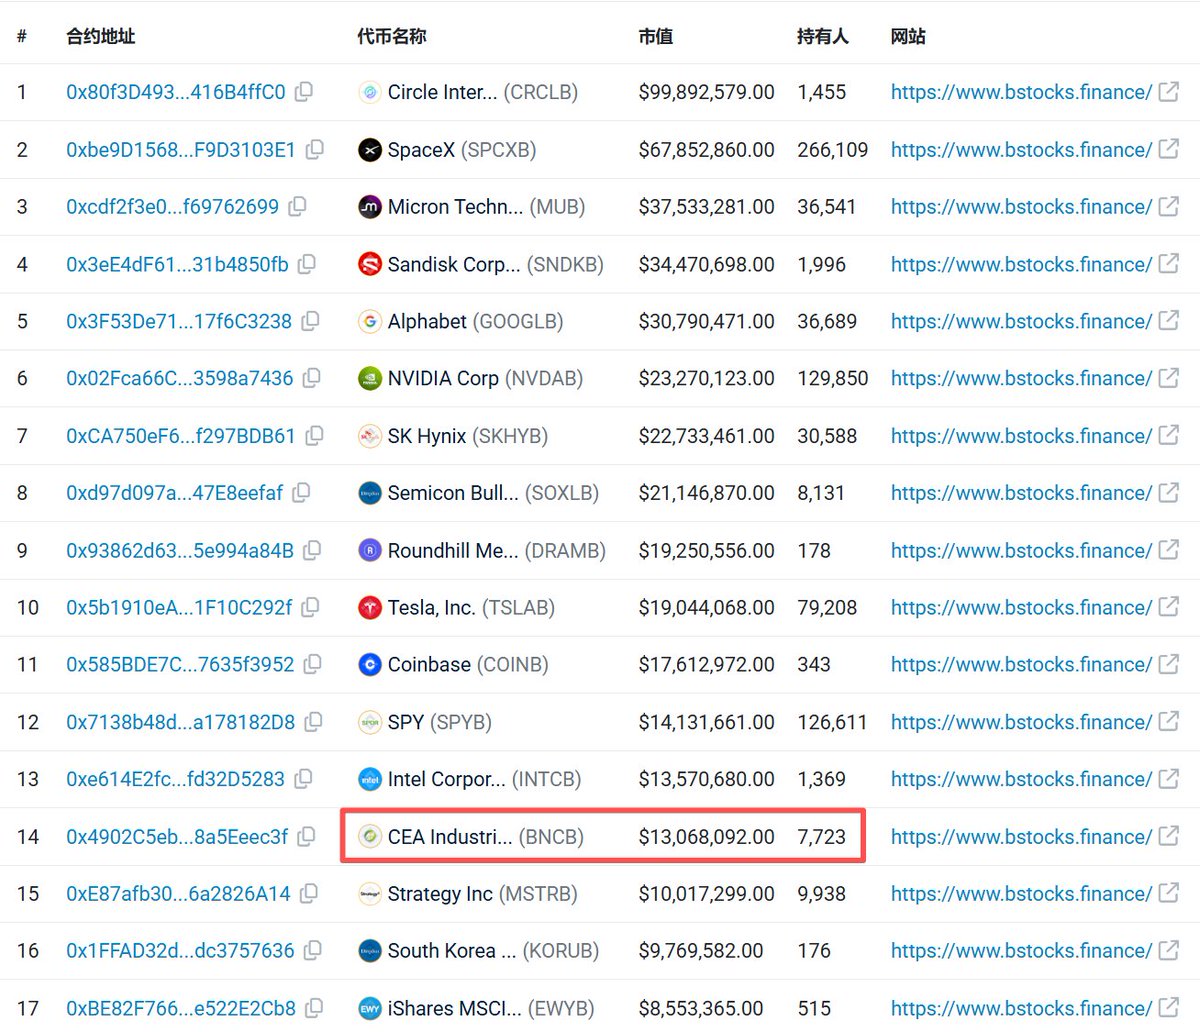Click the Tesla token logo
The width and height of the screenshot is (1200, 1032).
pos(370,608)
